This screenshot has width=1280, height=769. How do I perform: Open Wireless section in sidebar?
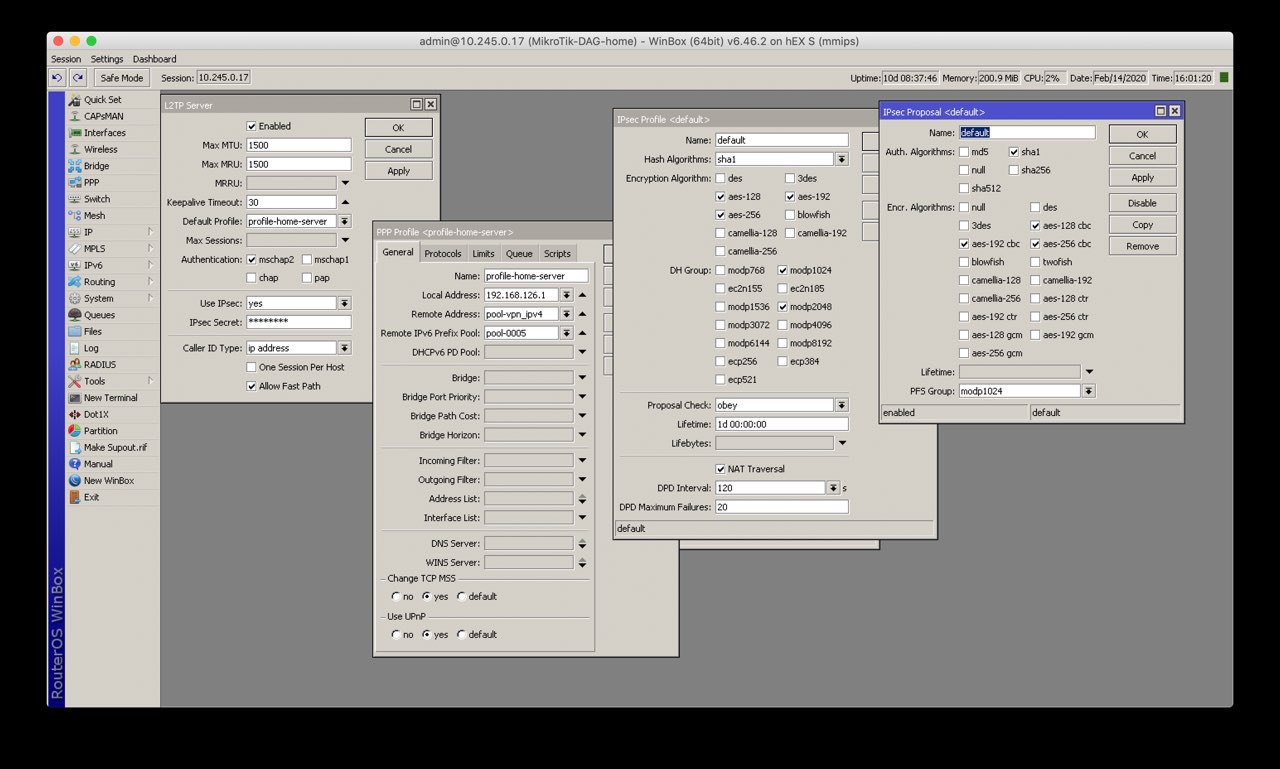click(x=101, y=149)
